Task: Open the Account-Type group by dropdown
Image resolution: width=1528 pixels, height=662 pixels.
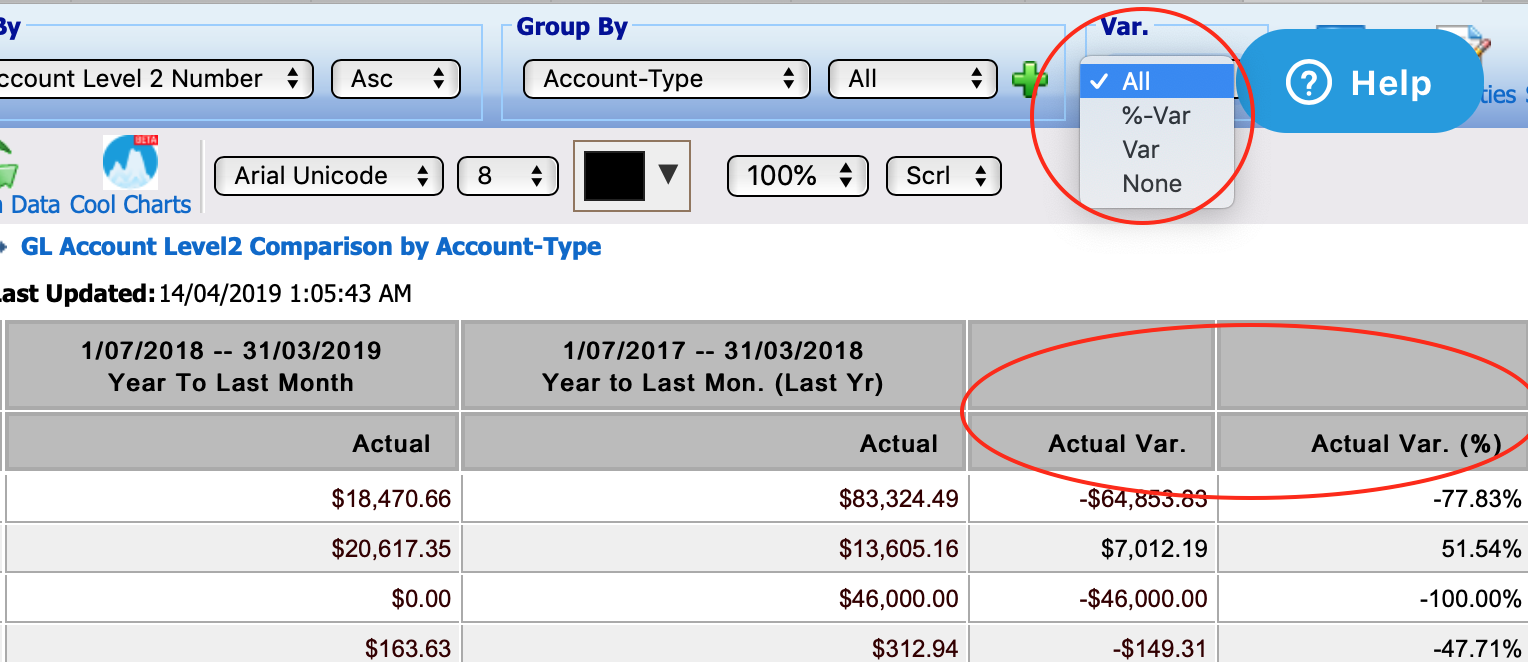Action: pos(666,79)
